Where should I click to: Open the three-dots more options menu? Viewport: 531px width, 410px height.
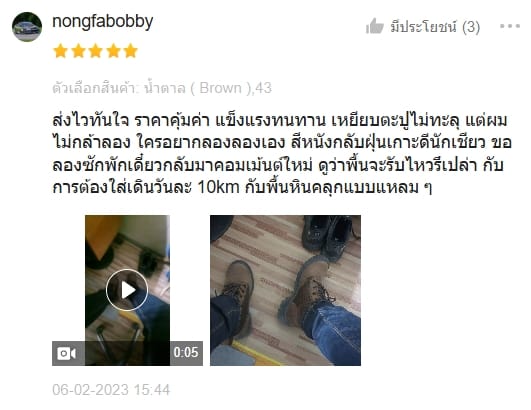pyautogui.click(x=510, y=26)
